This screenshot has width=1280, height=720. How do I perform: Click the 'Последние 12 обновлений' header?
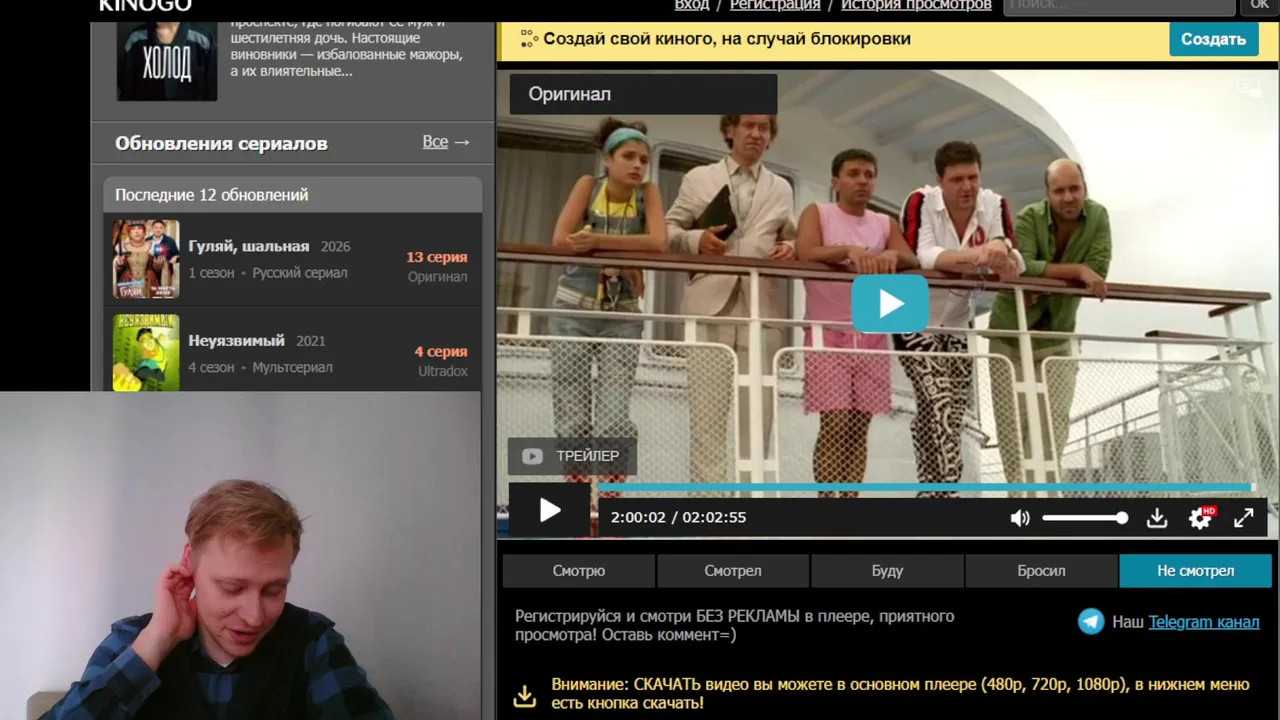click(292, 195)
